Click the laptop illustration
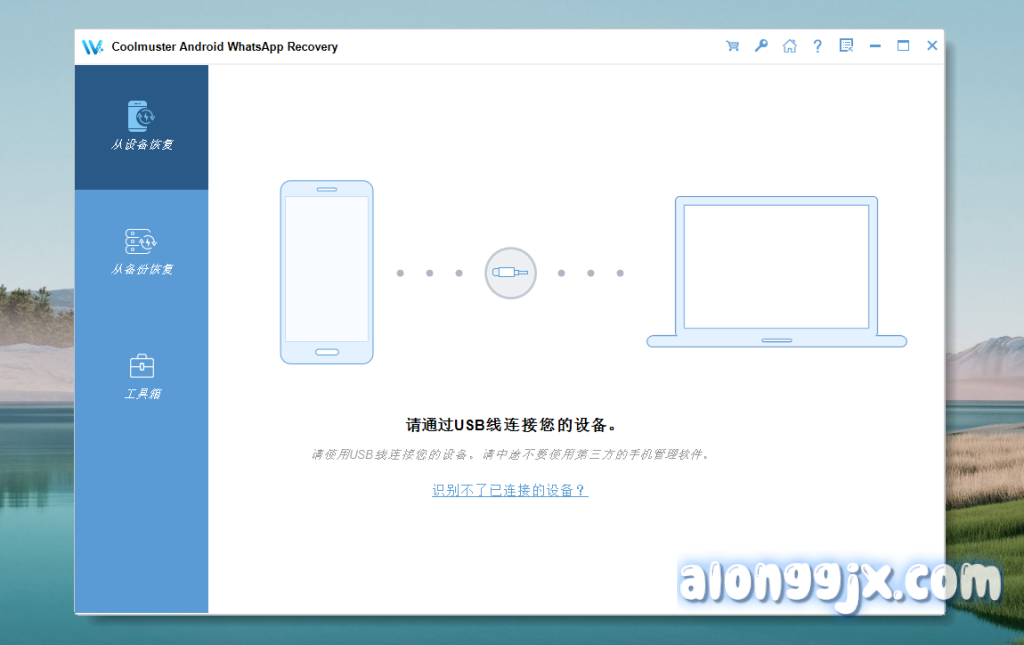Viewport: 1024px width, 645px height. [x=776, y=272]
